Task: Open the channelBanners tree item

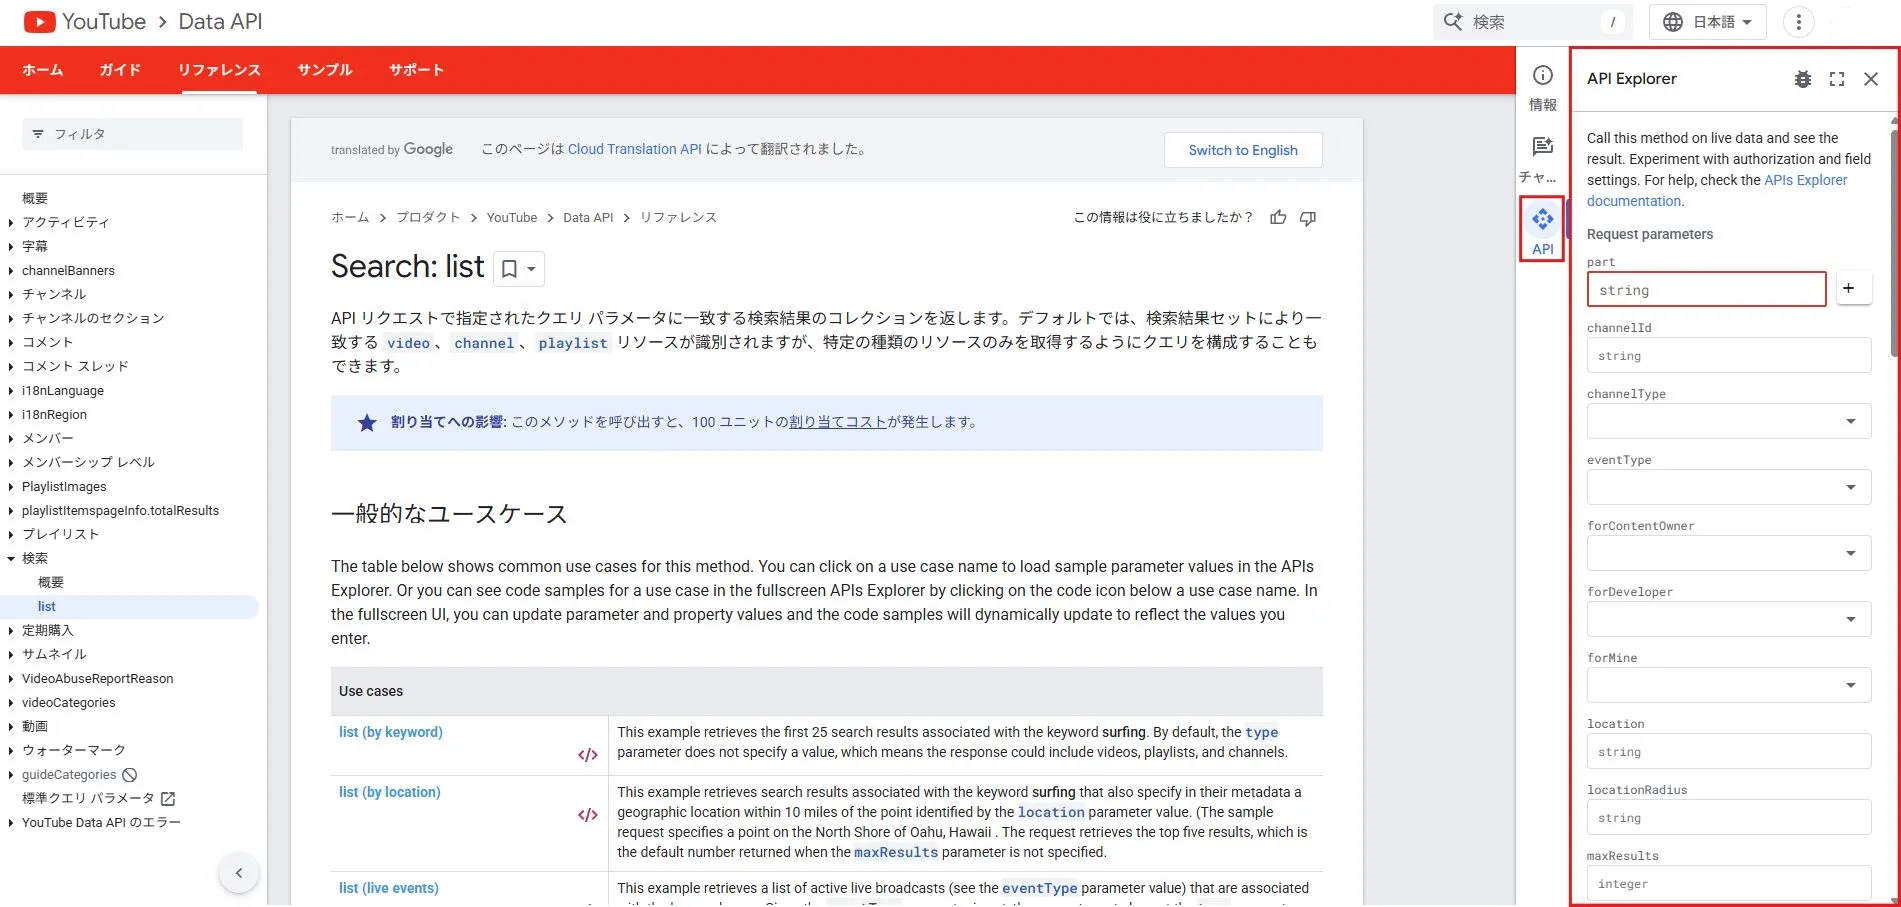Action: pos(68,270)
